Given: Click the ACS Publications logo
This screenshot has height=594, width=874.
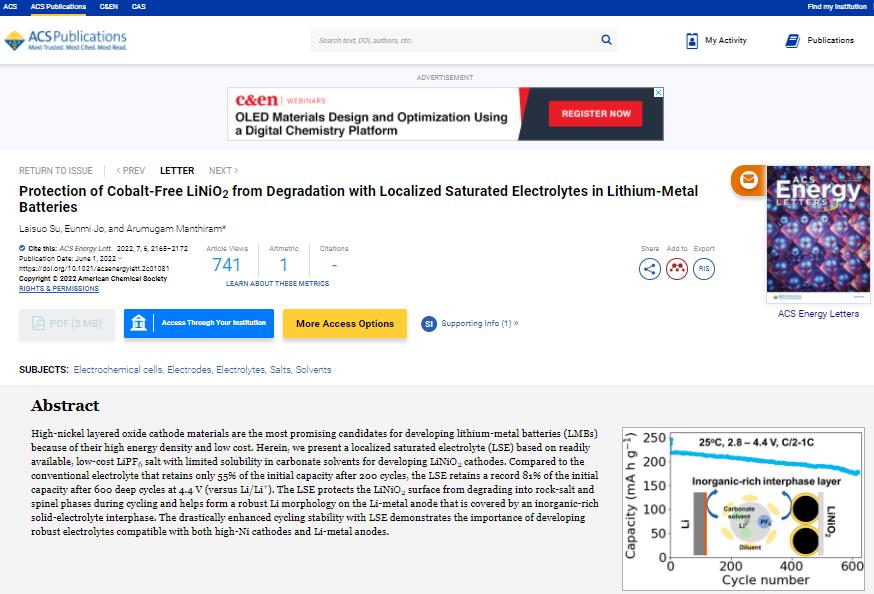Looking at the screenshot, I should click(x=65, y=40).
